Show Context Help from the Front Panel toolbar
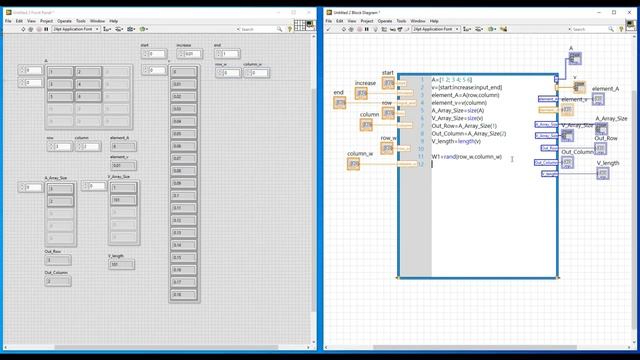Image resolution: width=640 pixels, height=360 pixels. click(x=290, y=29)
